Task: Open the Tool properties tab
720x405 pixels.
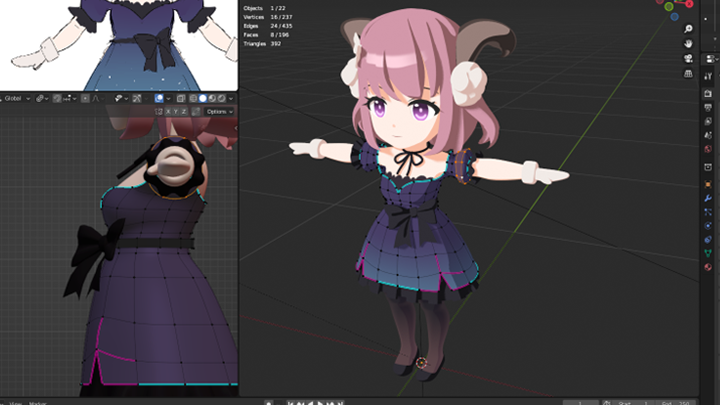Action: pyautogui.click(x=708, y=76)
